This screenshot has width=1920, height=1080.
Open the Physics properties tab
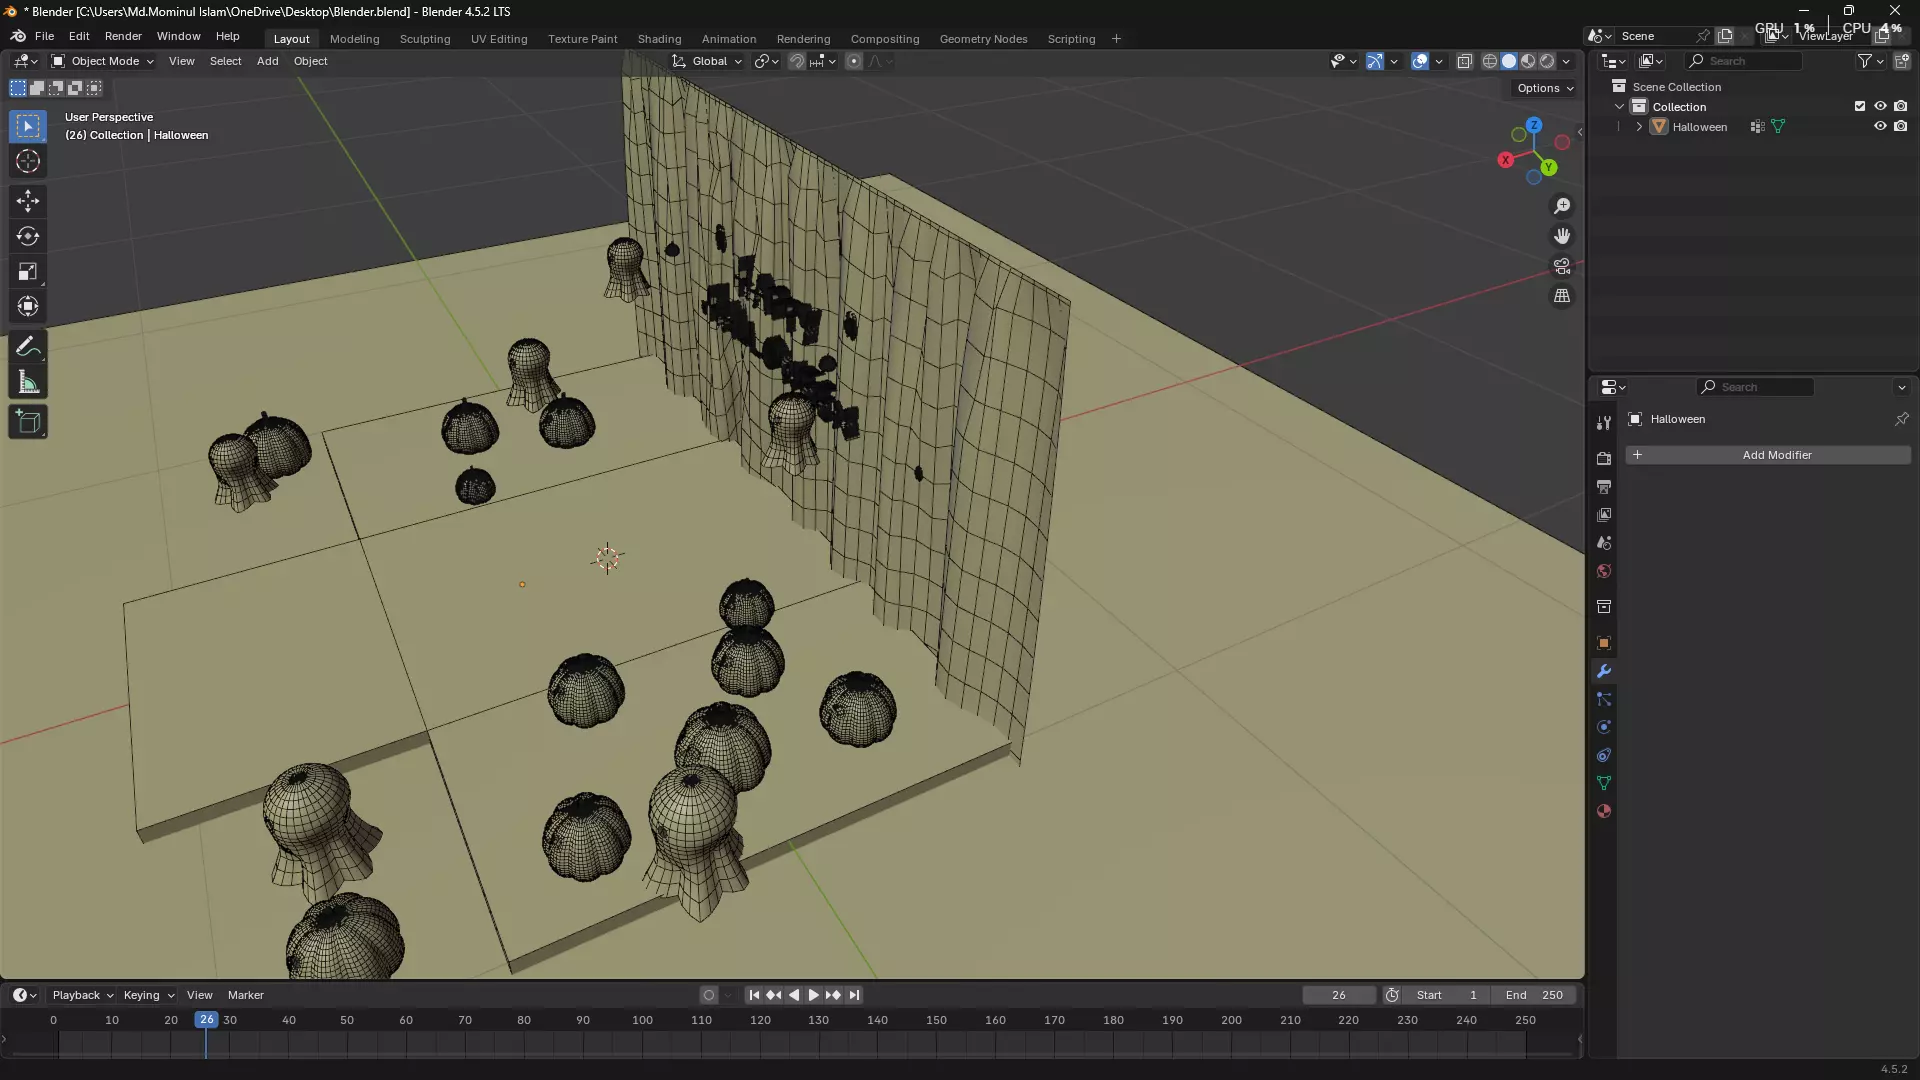(1604, 727)
